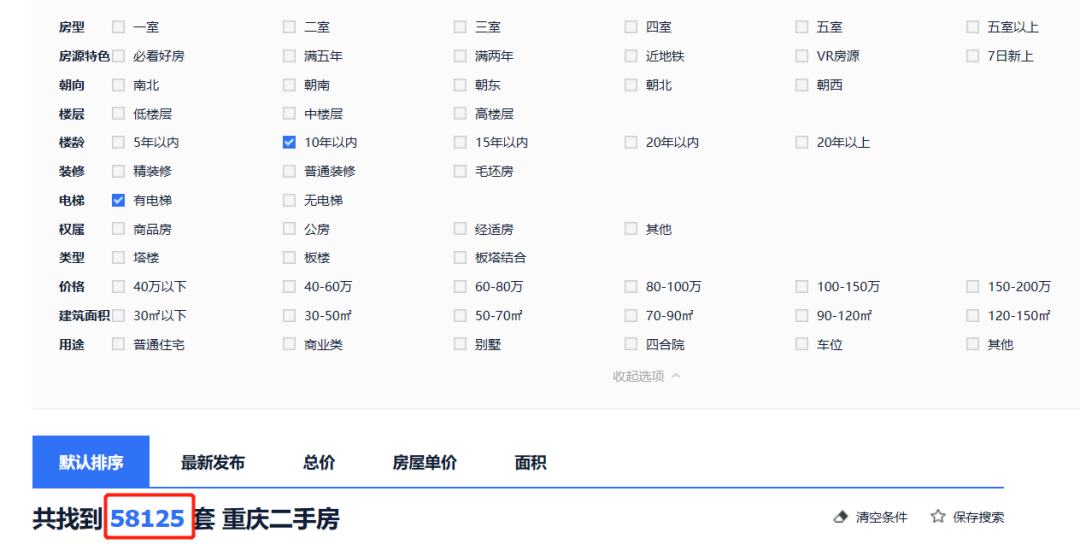This screenshot has height=544, width=1080.
Task: Click the 保存搜索 link
Action: coord(978,517)
